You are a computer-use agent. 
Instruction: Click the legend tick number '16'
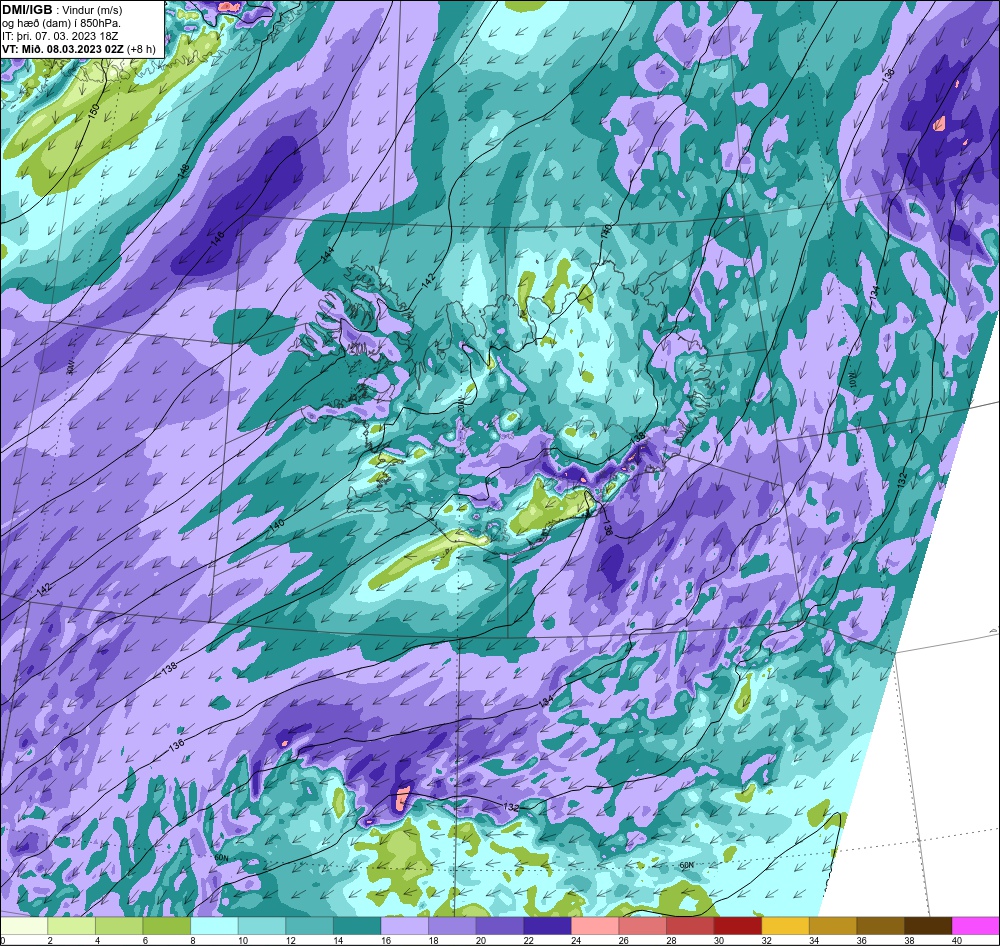(386, 940)
